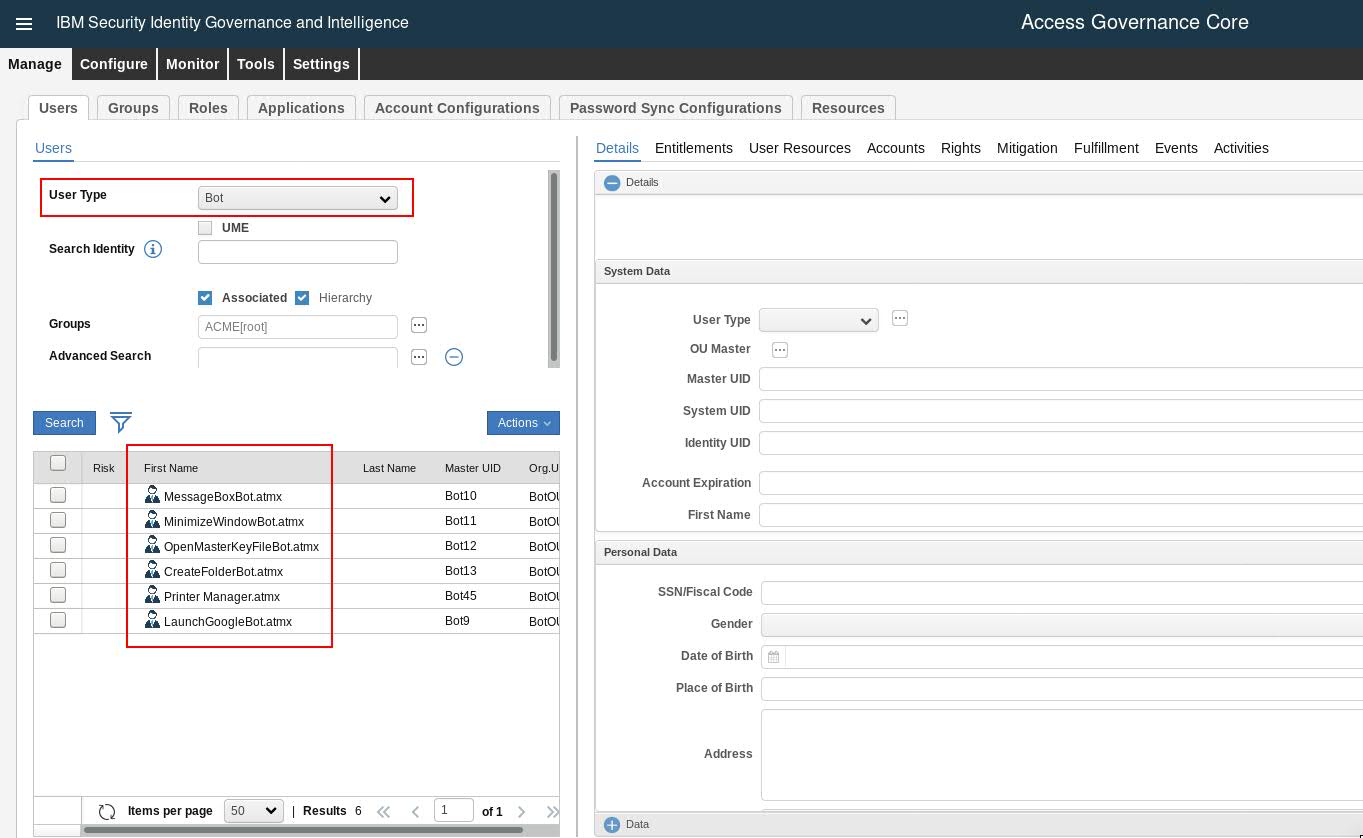The image size is (1363, 838).
Task: Click the Advanced Search minus circle icon
Action: (454, 357)
